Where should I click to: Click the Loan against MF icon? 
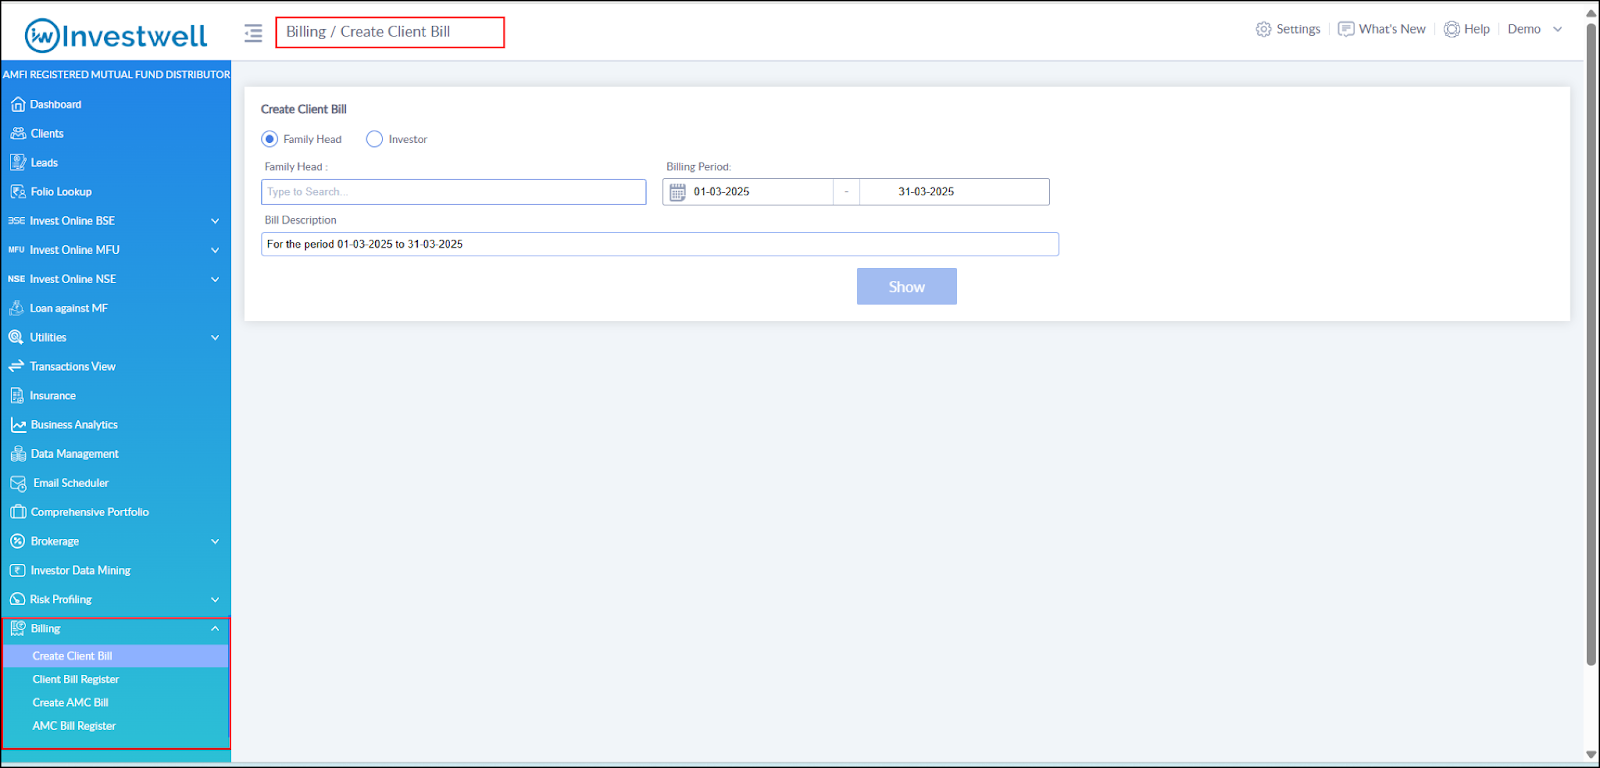pyautogui.click(x=17, y=308)
